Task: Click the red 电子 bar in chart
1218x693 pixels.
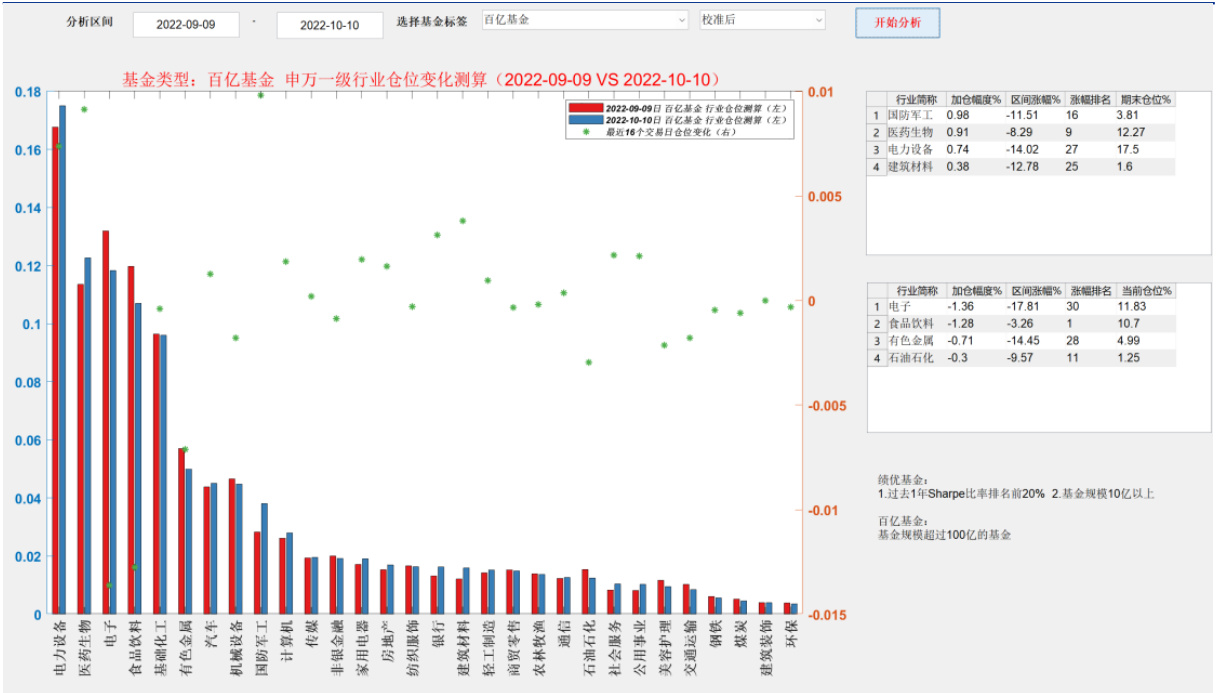Action: tap(105, 420)
